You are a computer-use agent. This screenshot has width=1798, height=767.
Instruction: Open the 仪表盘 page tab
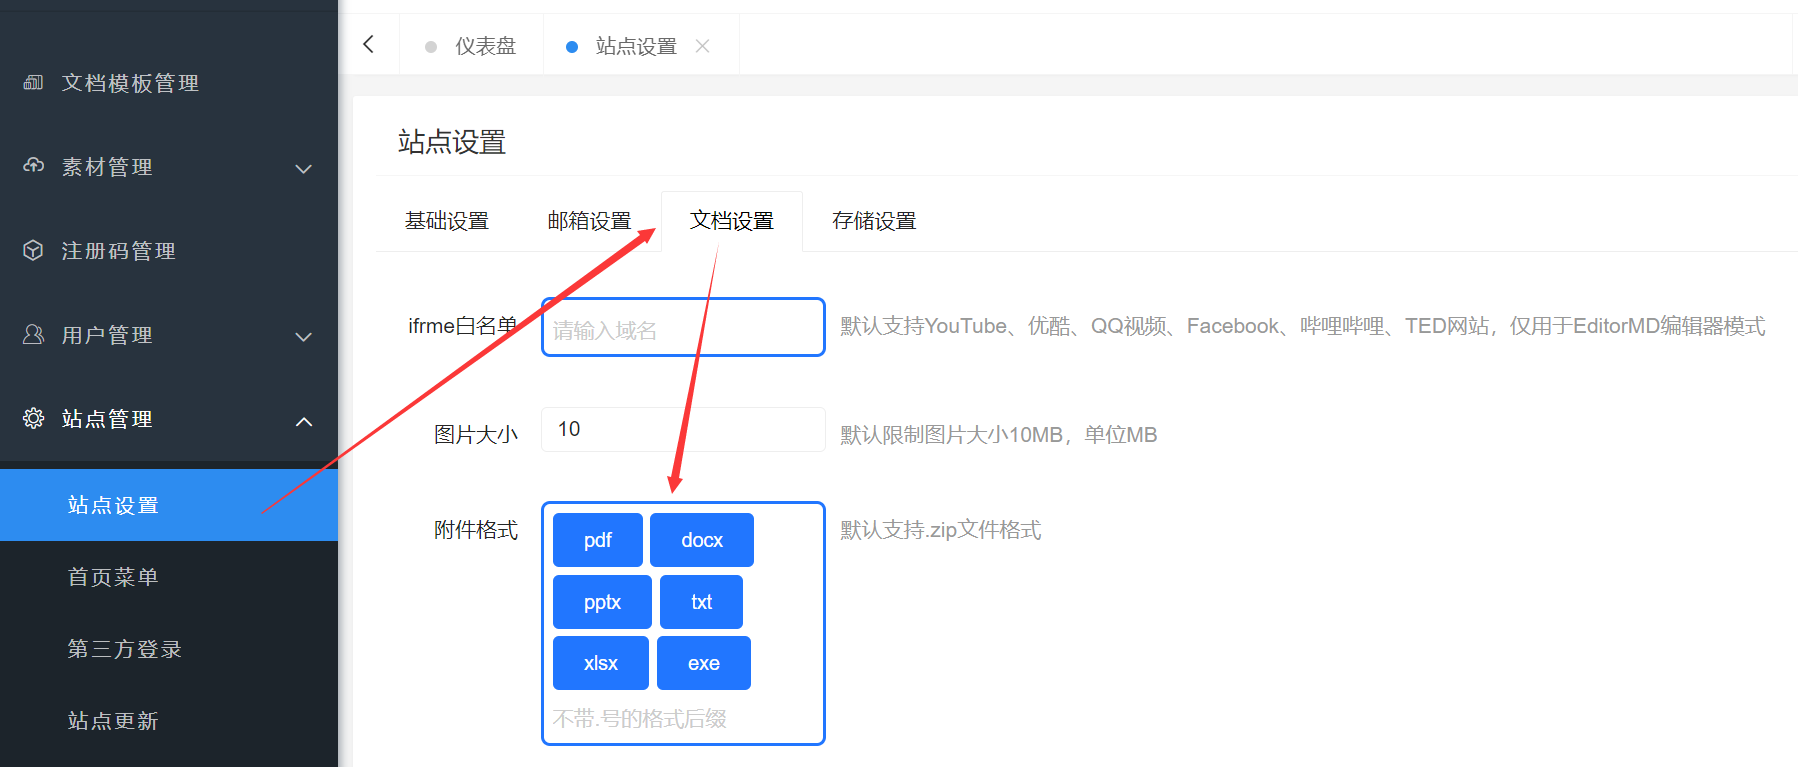pyautogui.click(x=485, y=46)
